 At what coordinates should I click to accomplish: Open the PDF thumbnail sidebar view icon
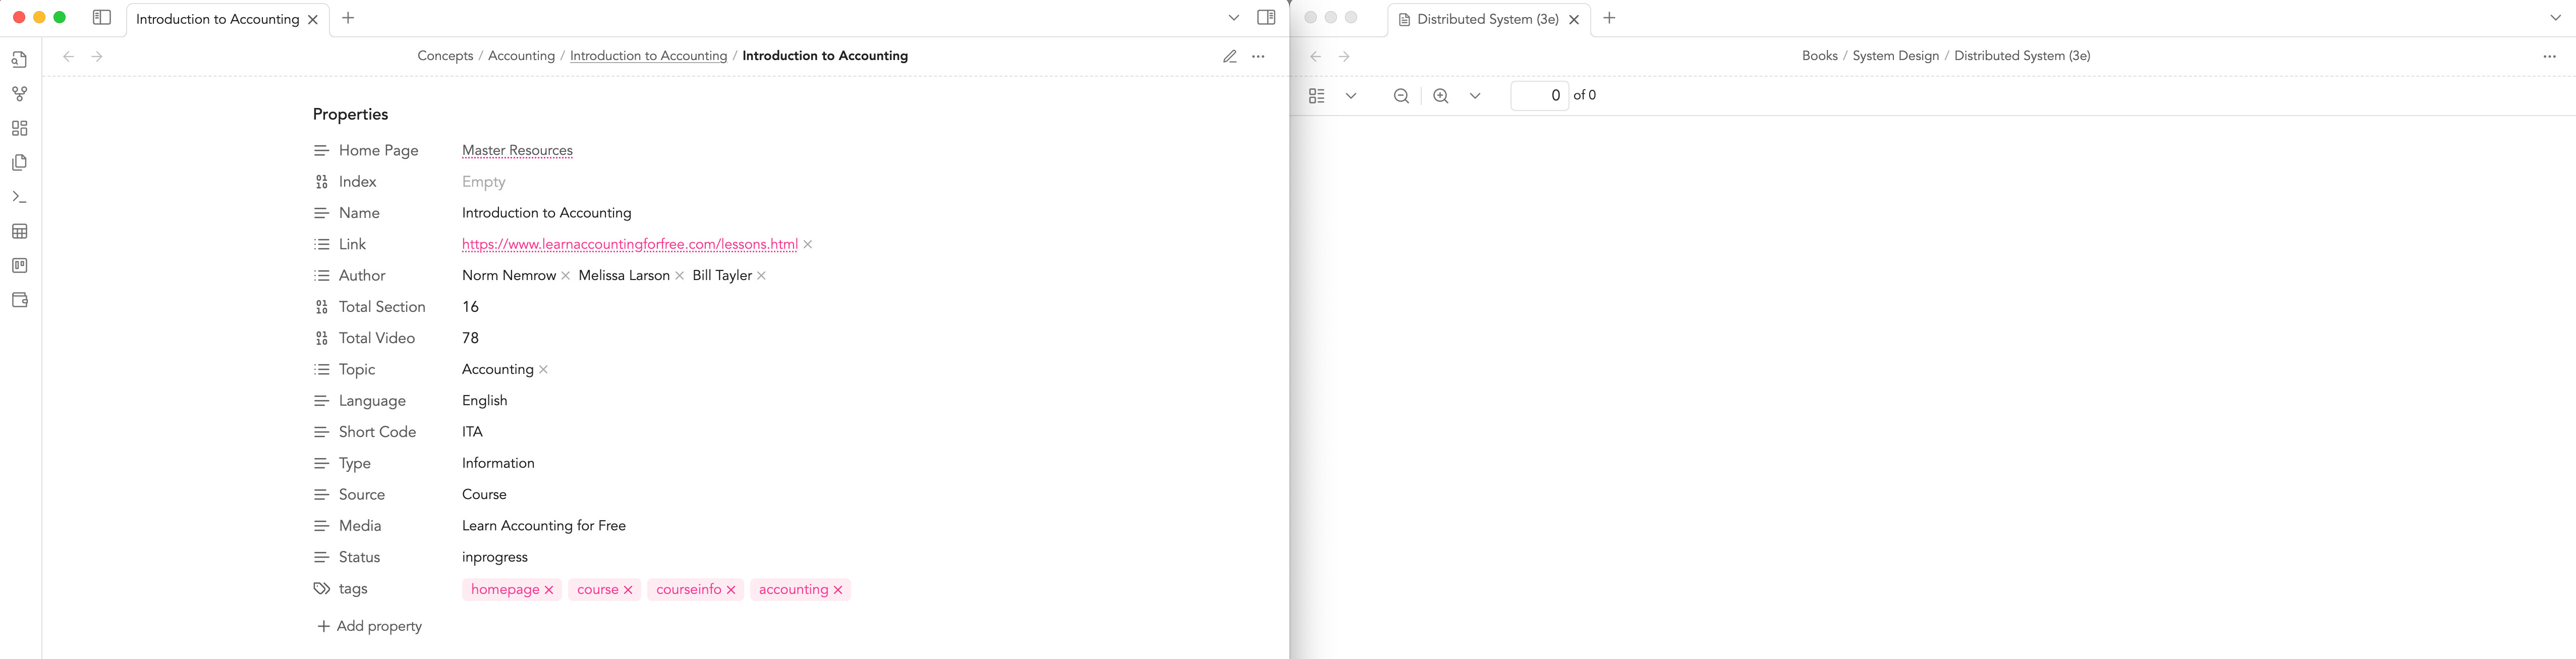[1317, 95]
